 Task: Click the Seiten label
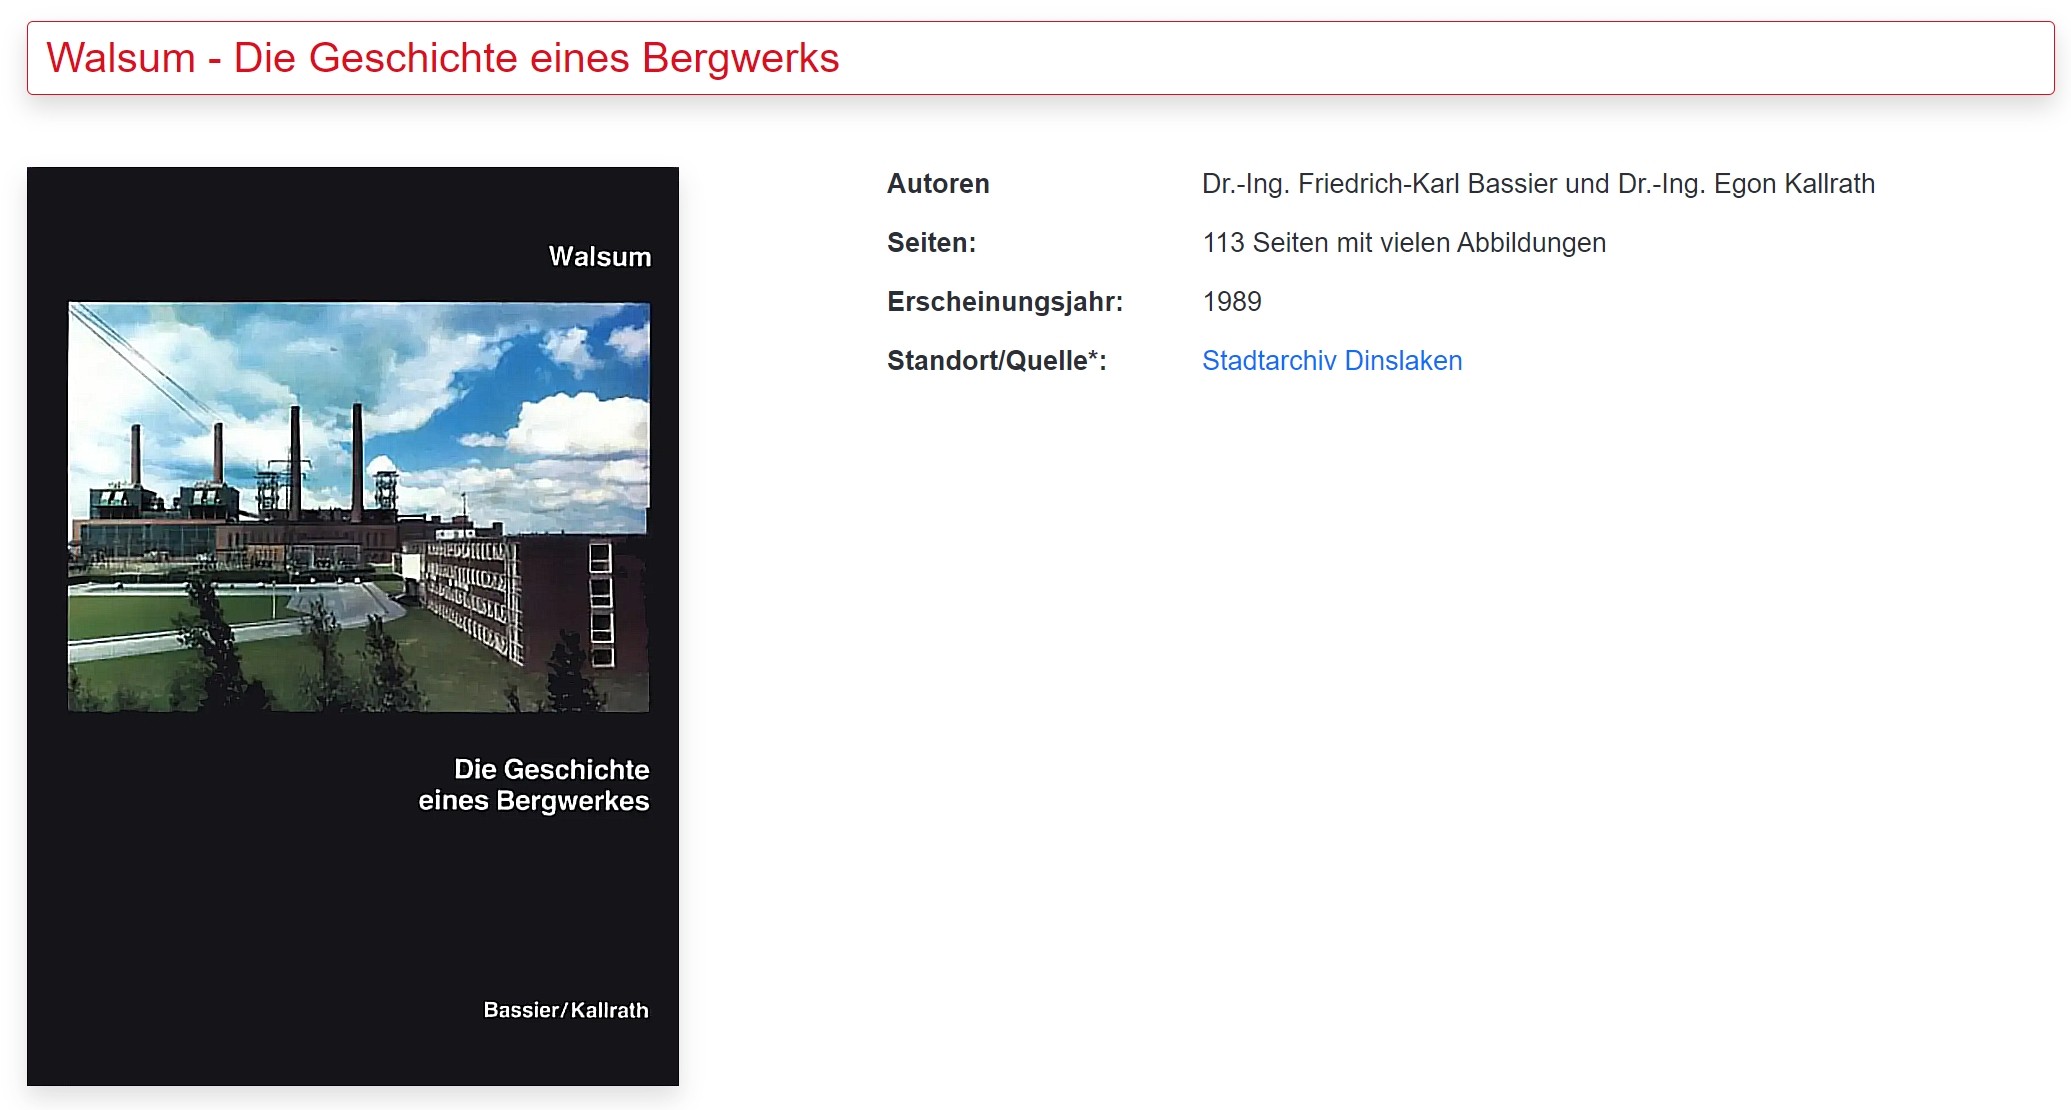click(931, 243)
